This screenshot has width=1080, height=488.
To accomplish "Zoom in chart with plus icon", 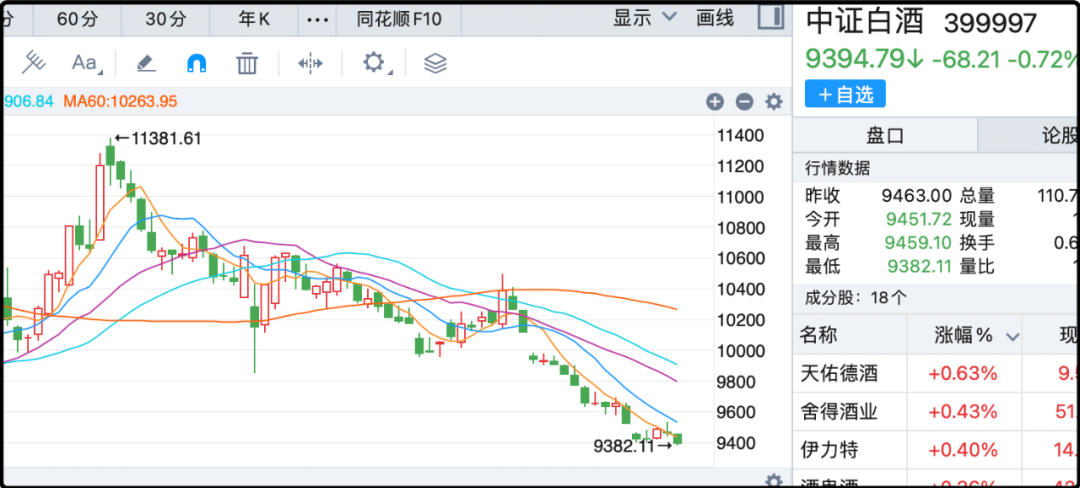I will 714,101.
